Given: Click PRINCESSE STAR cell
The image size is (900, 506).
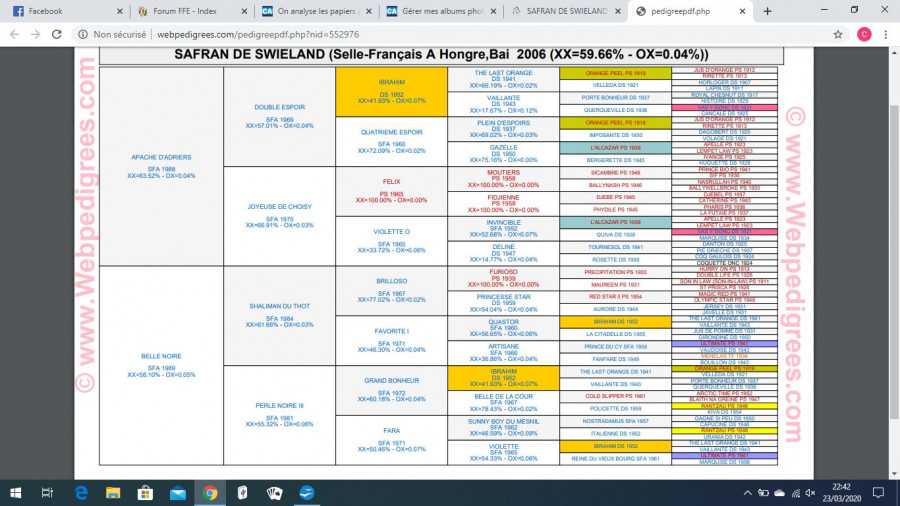Looking at the screenshot, I should pyautogui.click(x=503, y=303).
